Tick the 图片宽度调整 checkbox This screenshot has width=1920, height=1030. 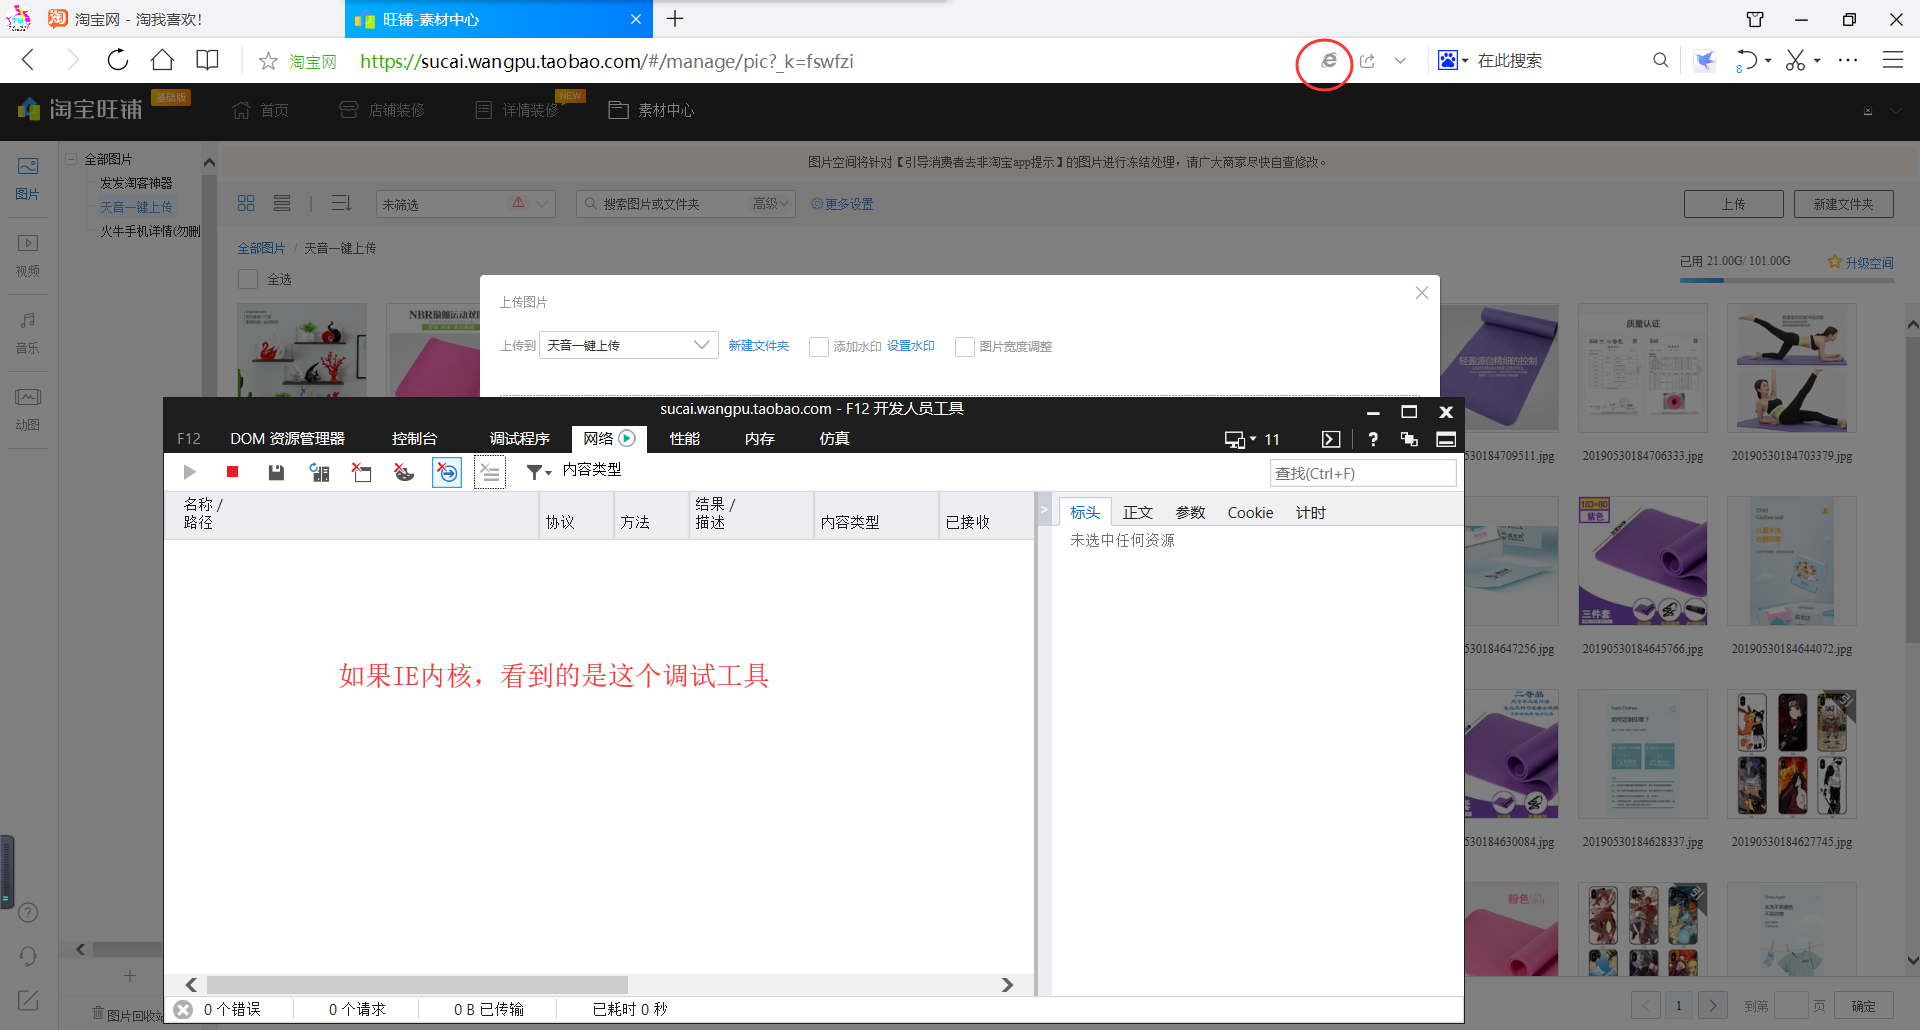click(965, 347)
